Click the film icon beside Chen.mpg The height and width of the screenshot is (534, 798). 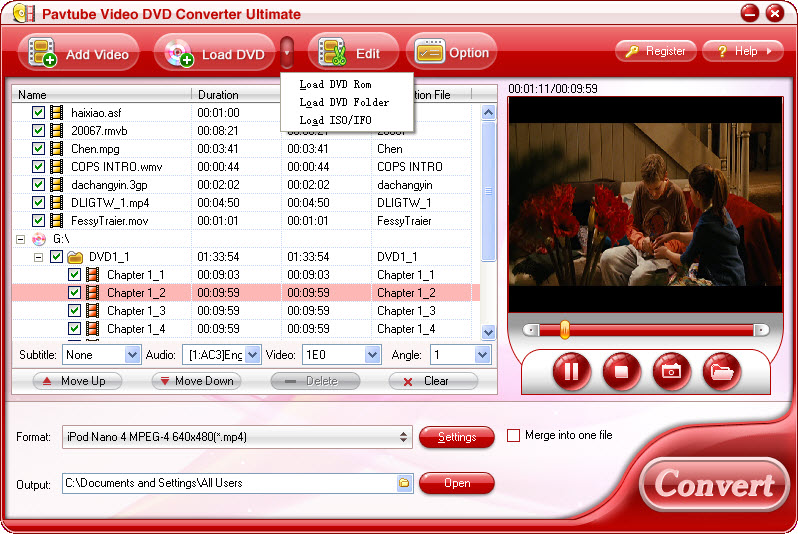tap(56, 149)
